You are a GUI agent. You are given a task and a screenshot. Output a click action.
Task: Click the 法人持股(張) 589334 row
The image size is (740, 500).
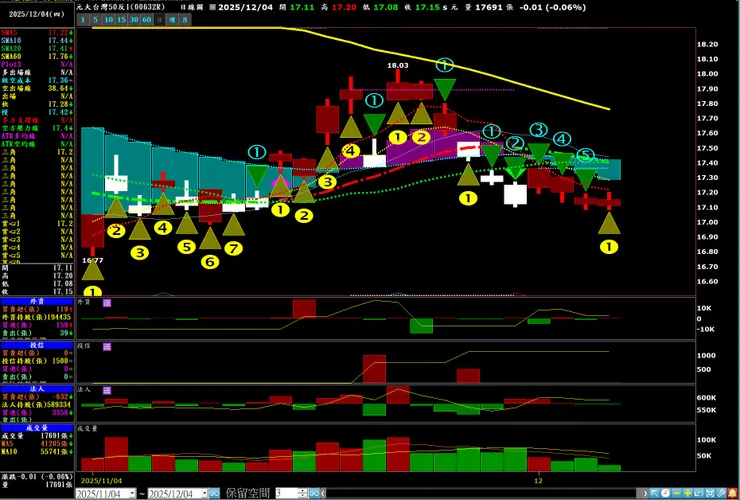click(37, 405)
